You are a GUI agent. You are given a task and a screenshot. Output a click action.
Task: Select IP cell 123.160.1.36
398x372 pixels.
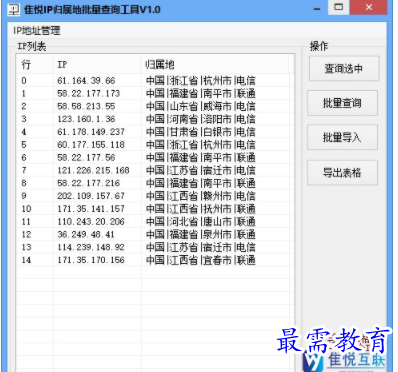click(86, 119)
